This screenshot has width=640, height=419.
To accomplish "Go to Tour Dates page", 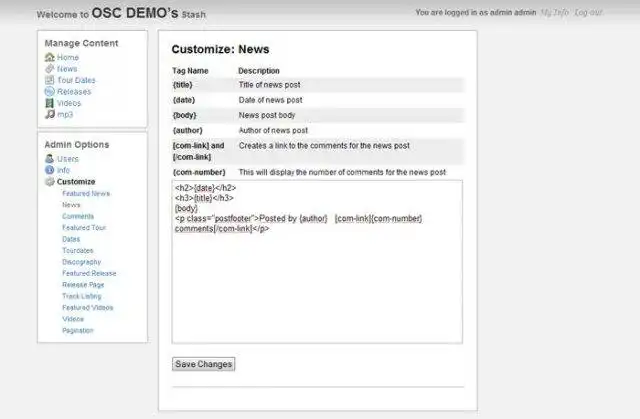I will tap(76, 80).
